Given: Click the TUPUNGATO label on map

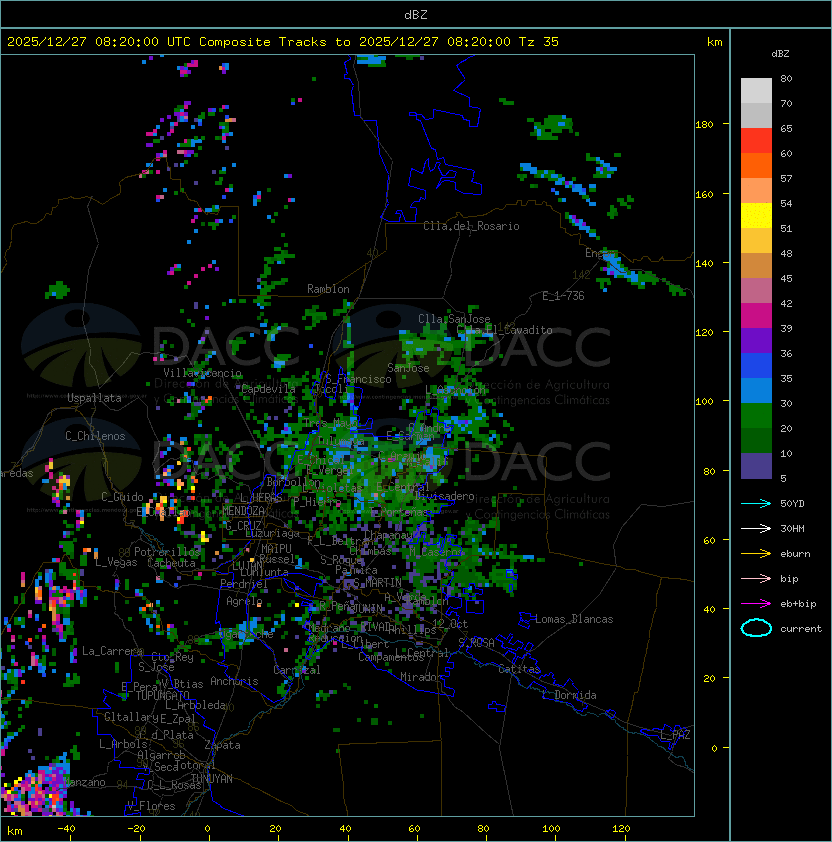Looking at the screenshot, I should (x=162, y=696).
